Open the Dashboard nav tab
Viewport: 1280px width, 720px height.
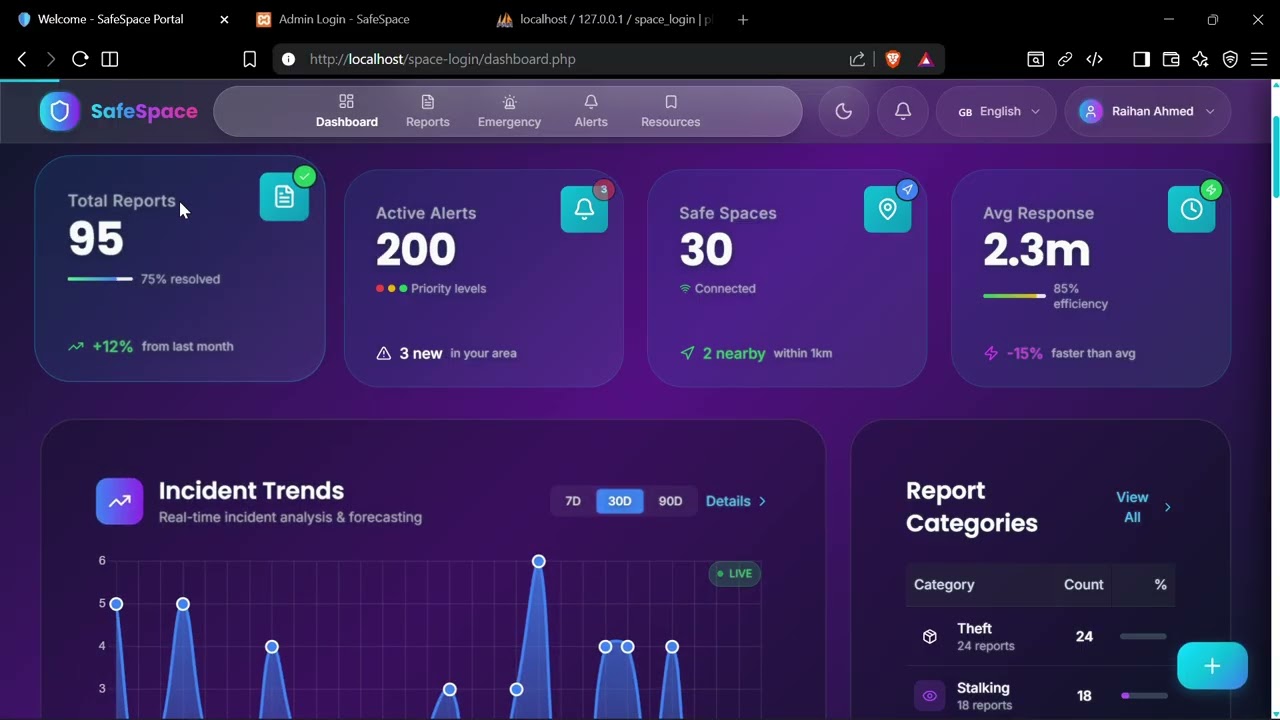[347, 111]
